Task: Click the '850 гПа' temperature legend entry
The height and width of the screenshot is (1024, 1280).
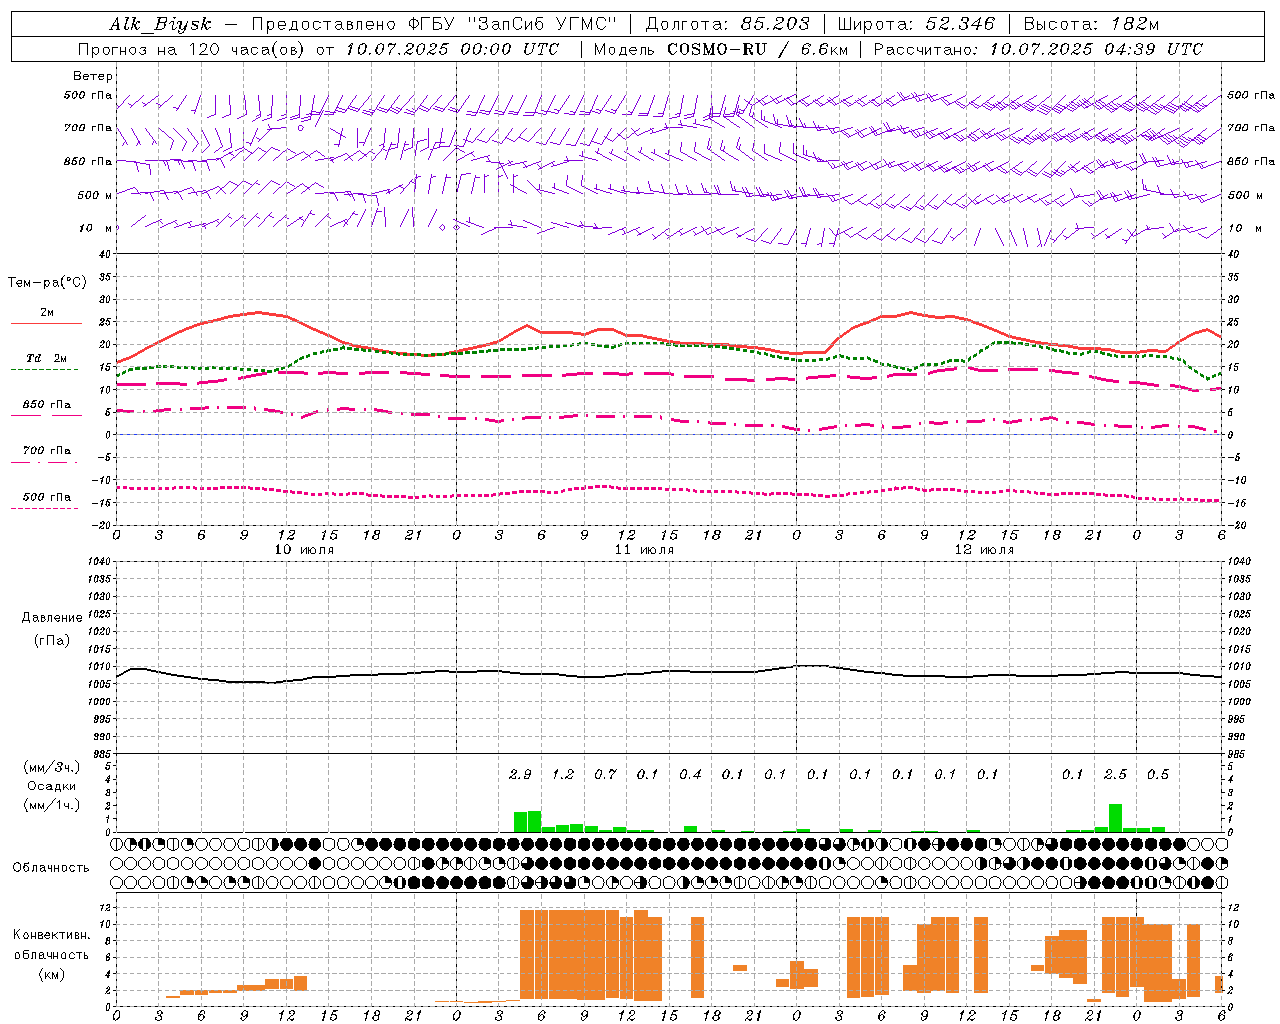Action: (46, 405)
